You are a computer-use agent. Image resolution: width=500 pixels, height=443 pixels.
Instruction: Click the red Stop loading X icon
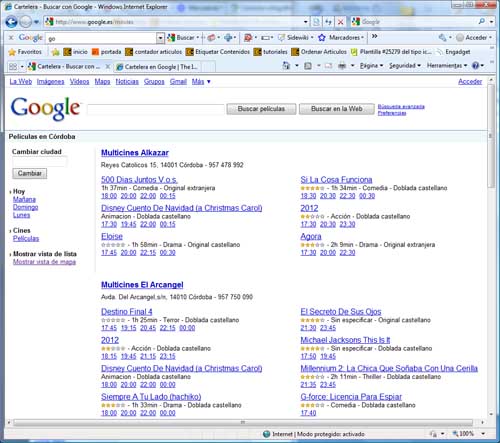point(341,22)
